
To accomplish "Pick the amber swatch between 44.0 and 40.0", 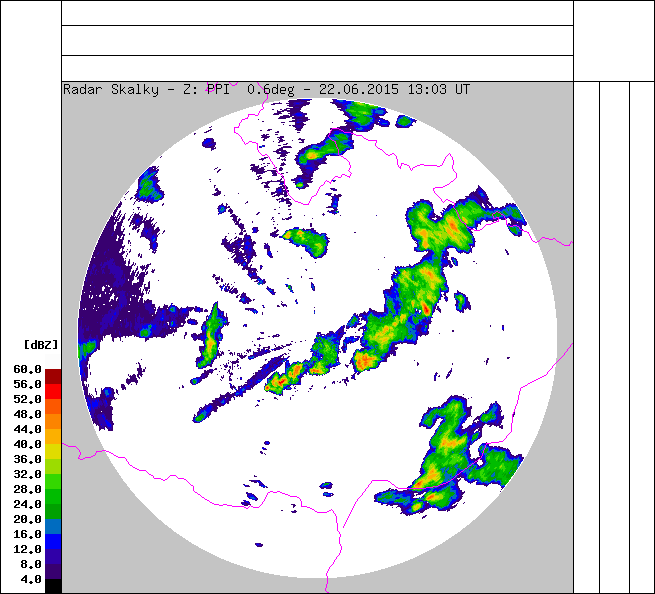I will click(x=53, y=437).
